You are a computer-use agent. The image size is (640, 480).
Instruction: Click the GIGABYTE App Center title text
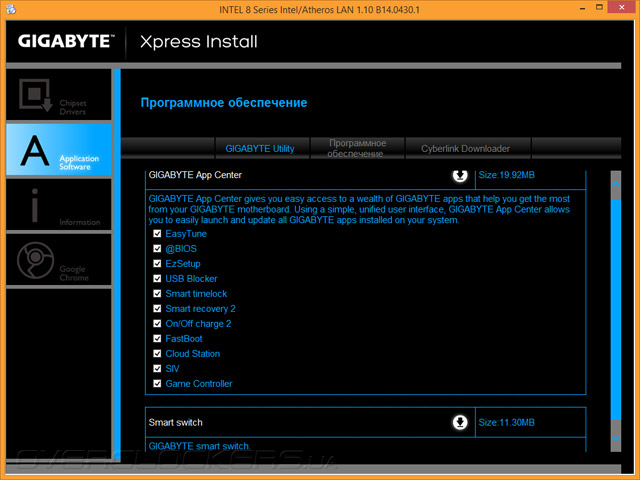click(195, 175)
